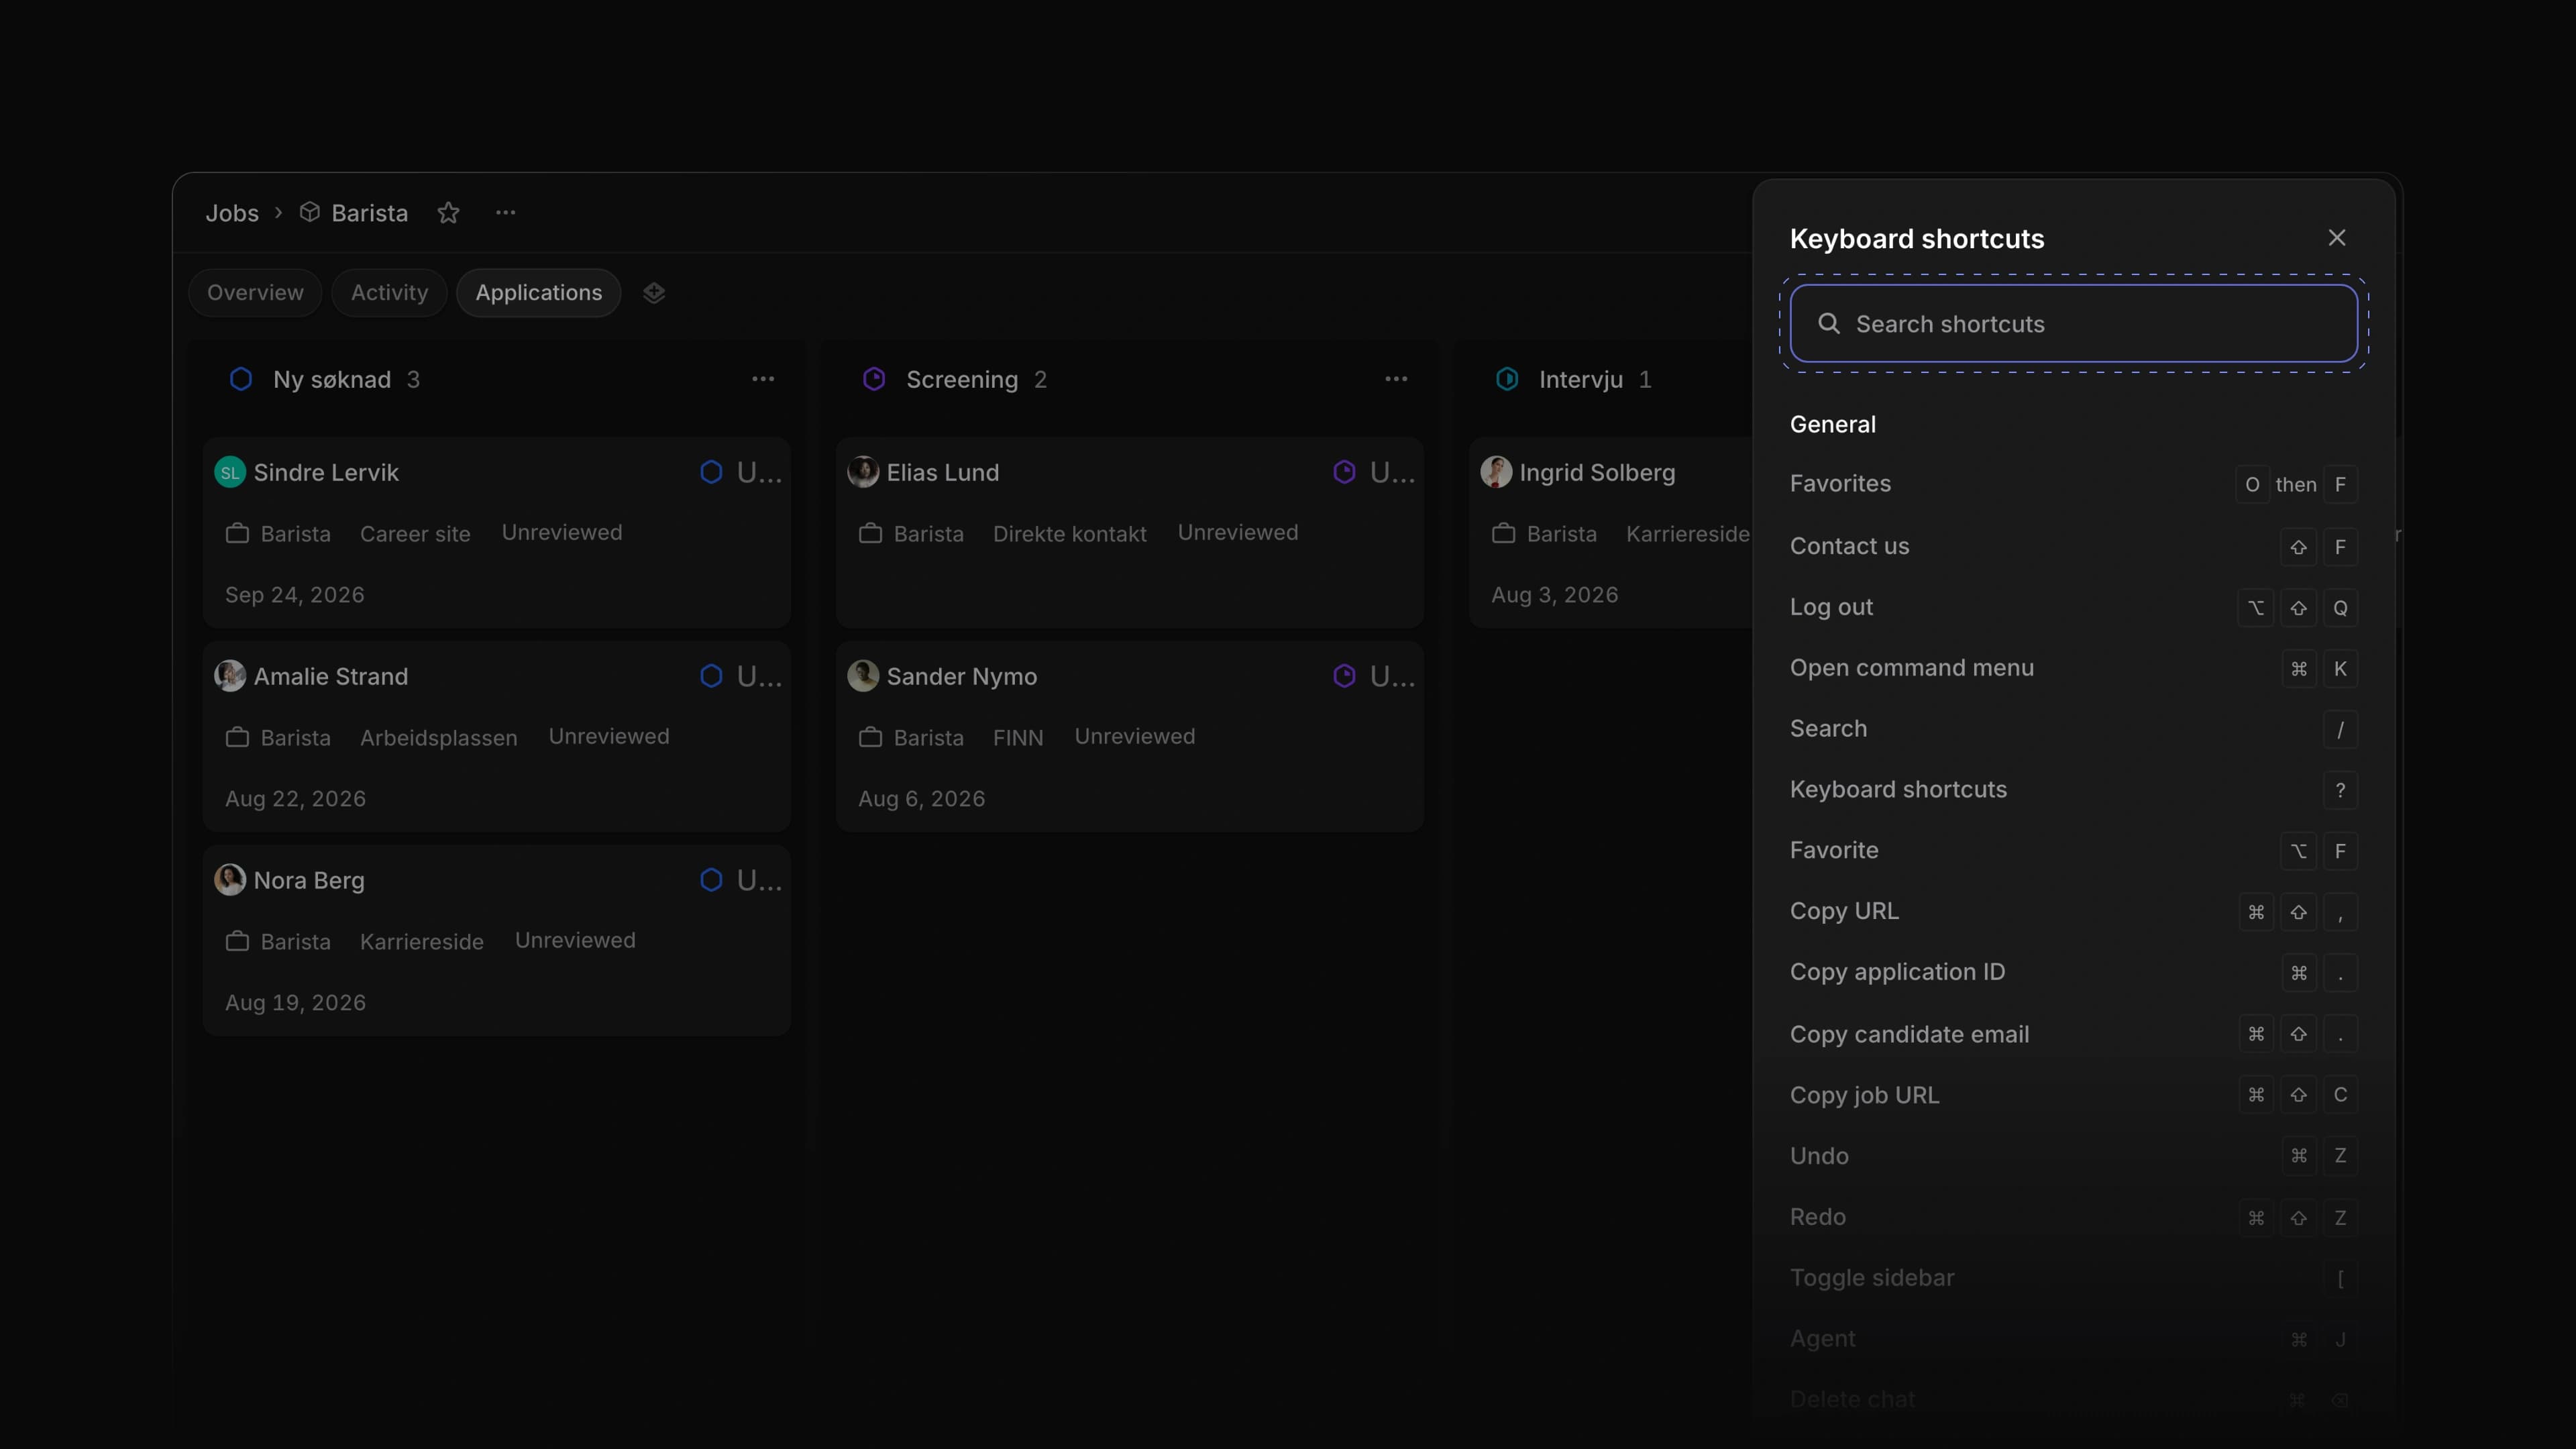Go to Jobs in the breadcrumb

point(232,213)
